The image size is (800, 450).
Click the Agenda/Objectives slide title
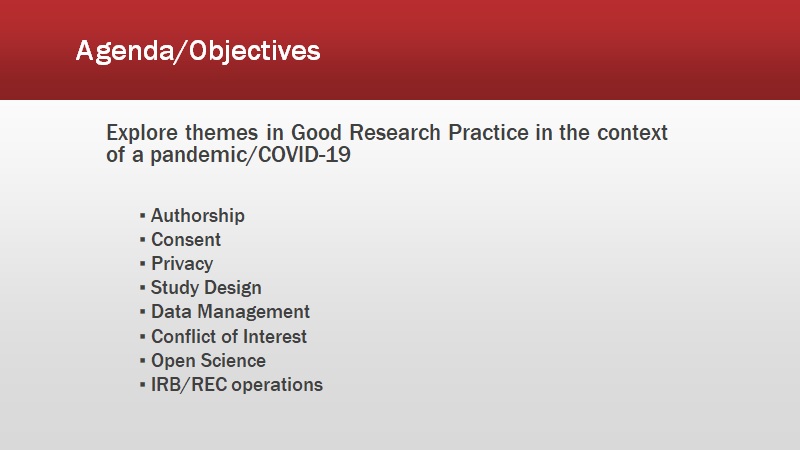(x=198, y=52)
